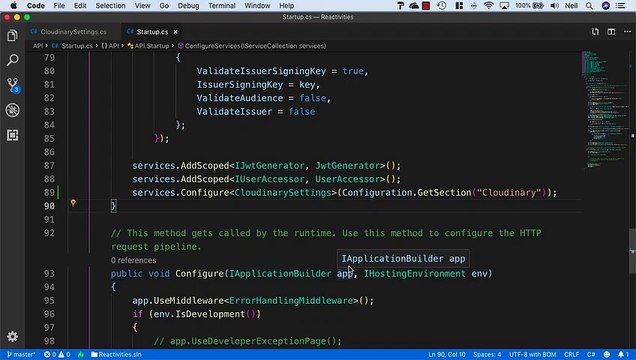
Task: Click the API.Startup class breadcrumb
Action: [x=148, y=46]
